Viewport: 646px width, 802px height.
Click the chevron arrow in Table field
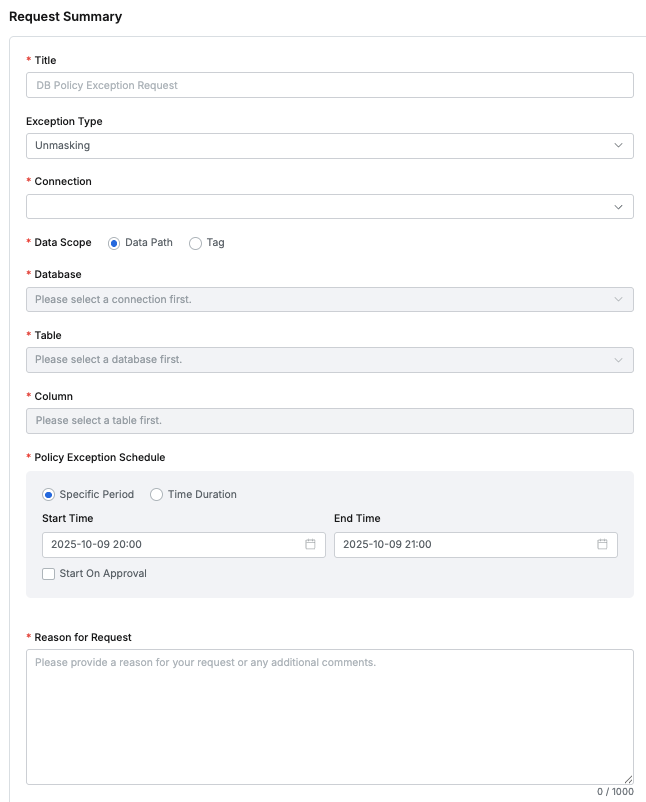[x=618, y=360]
